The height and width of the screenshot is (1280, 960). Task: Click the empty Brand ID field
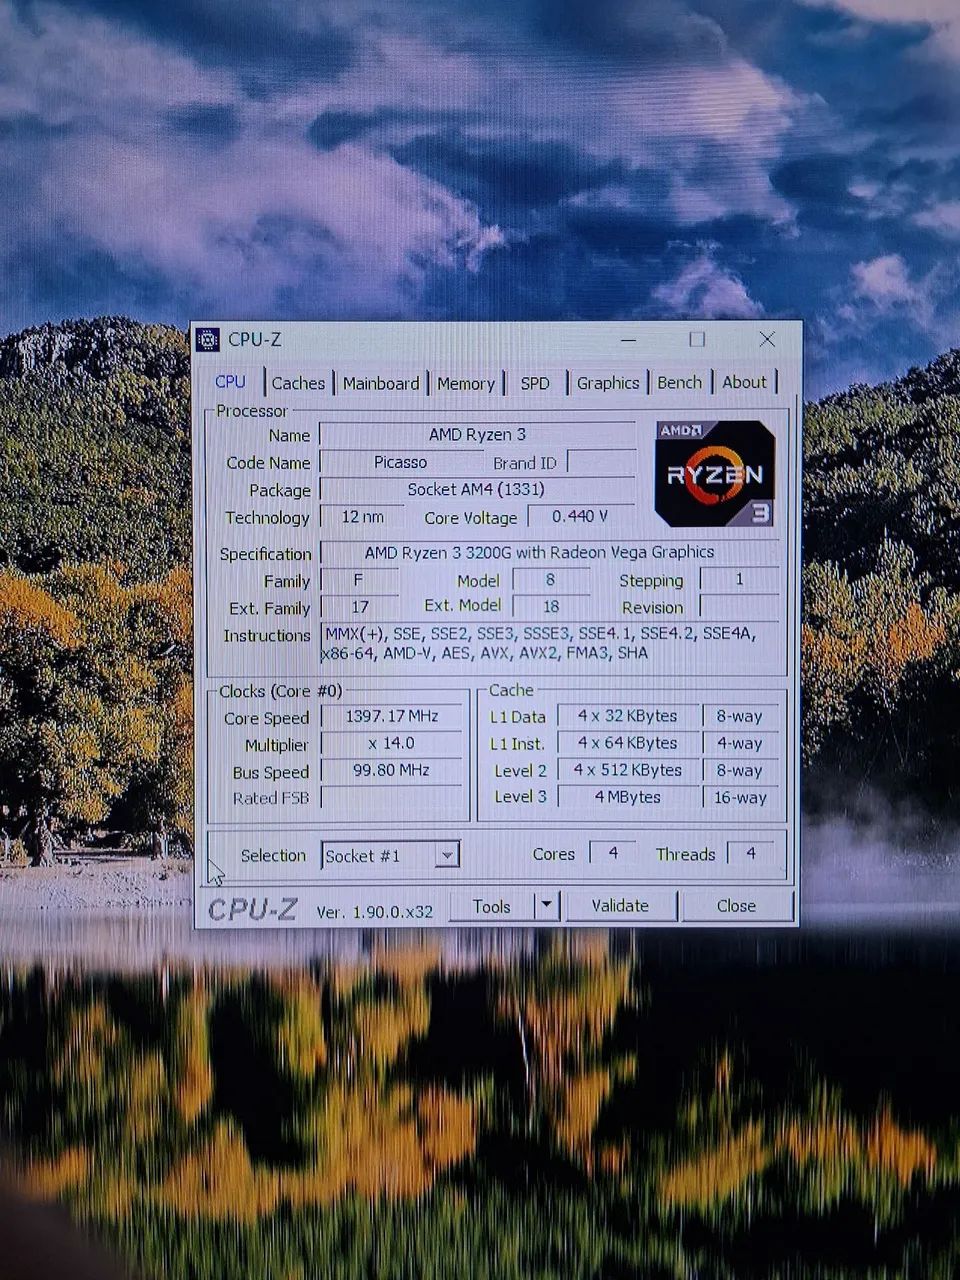click(601, 463)
